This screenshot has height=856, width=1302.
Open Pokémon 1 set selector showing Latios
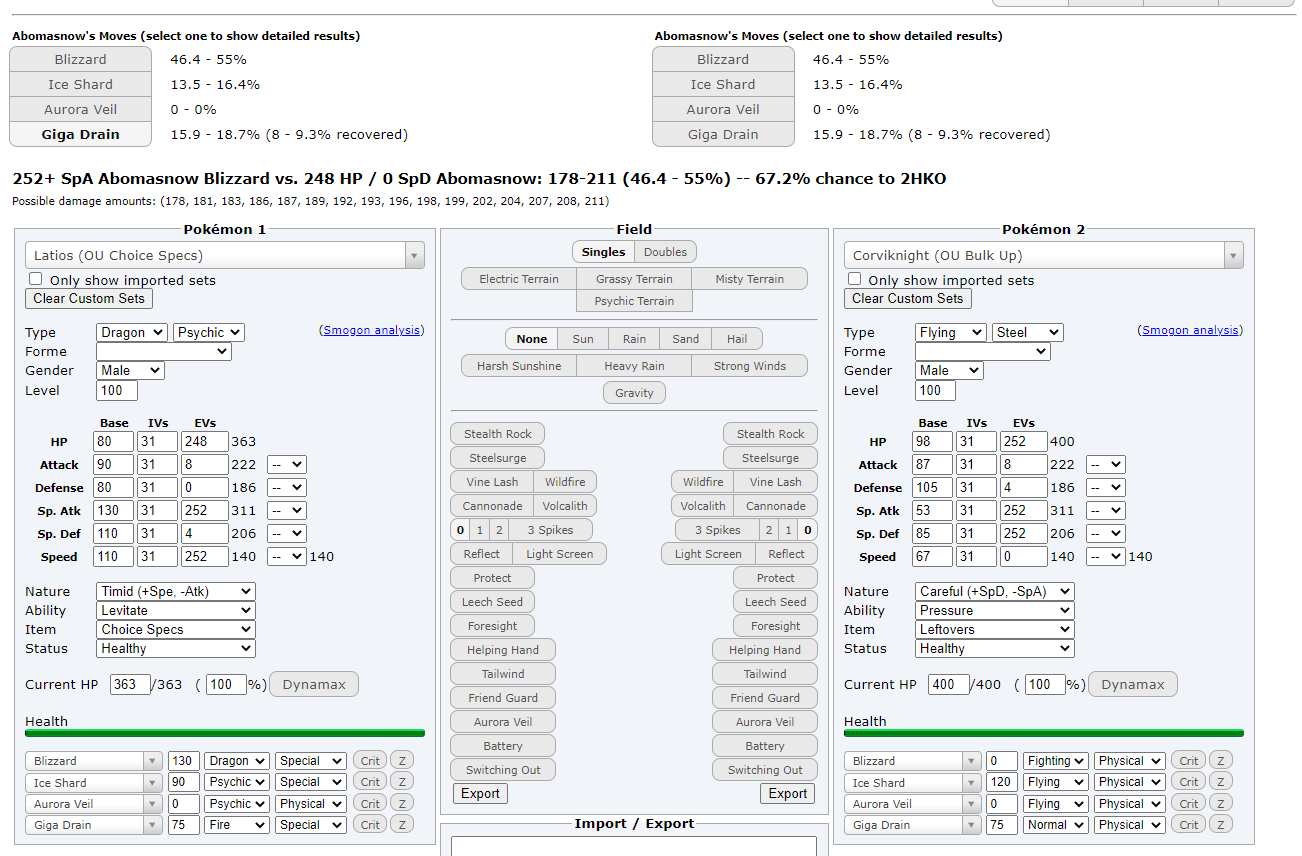[x=225, y=255]
